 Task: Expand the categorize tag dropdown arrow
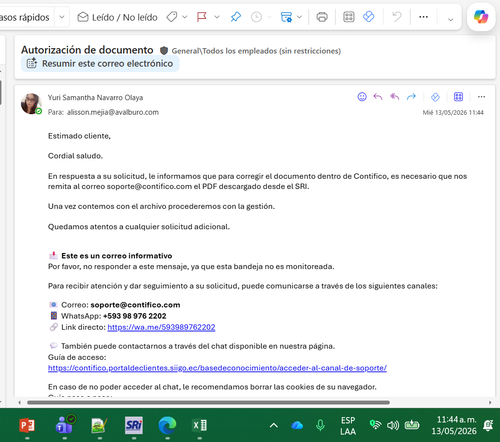185,17
